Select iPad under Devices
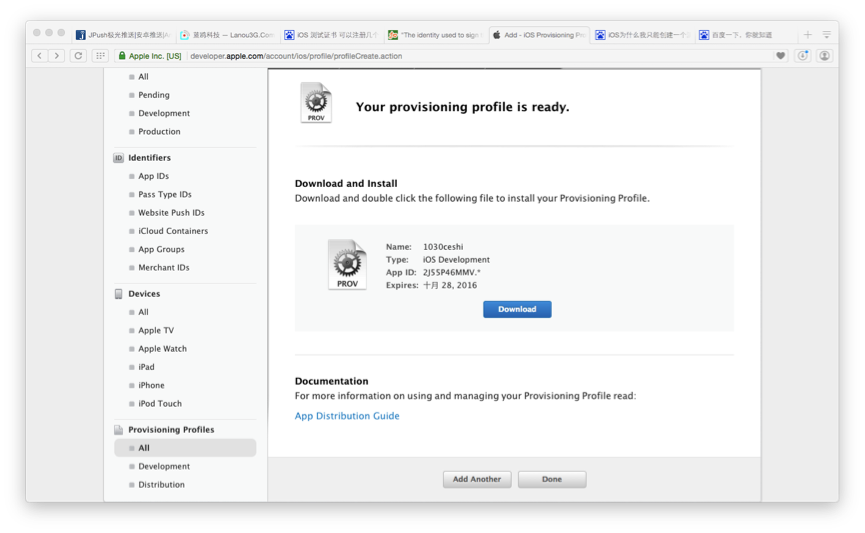865x533 pixels. (x=146, y=367)
